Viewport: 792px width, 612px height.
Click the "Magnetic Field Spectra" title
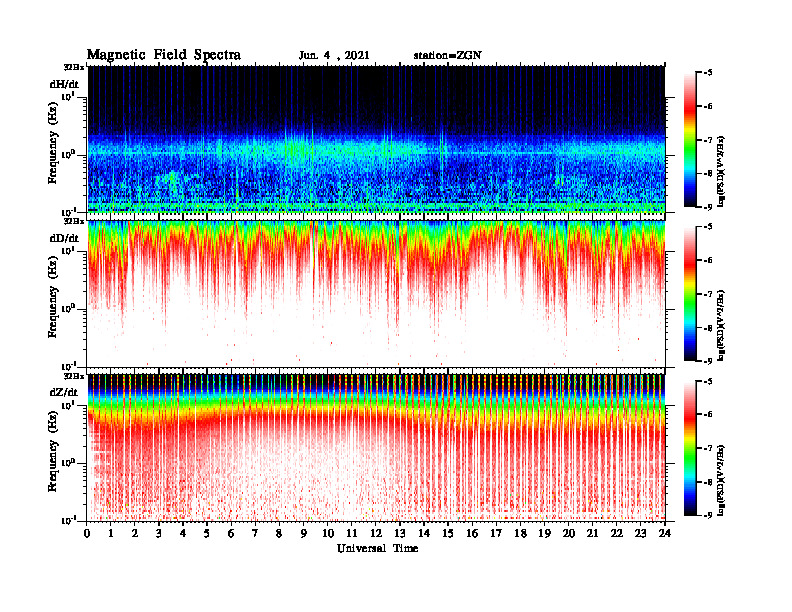pos(164,55)
